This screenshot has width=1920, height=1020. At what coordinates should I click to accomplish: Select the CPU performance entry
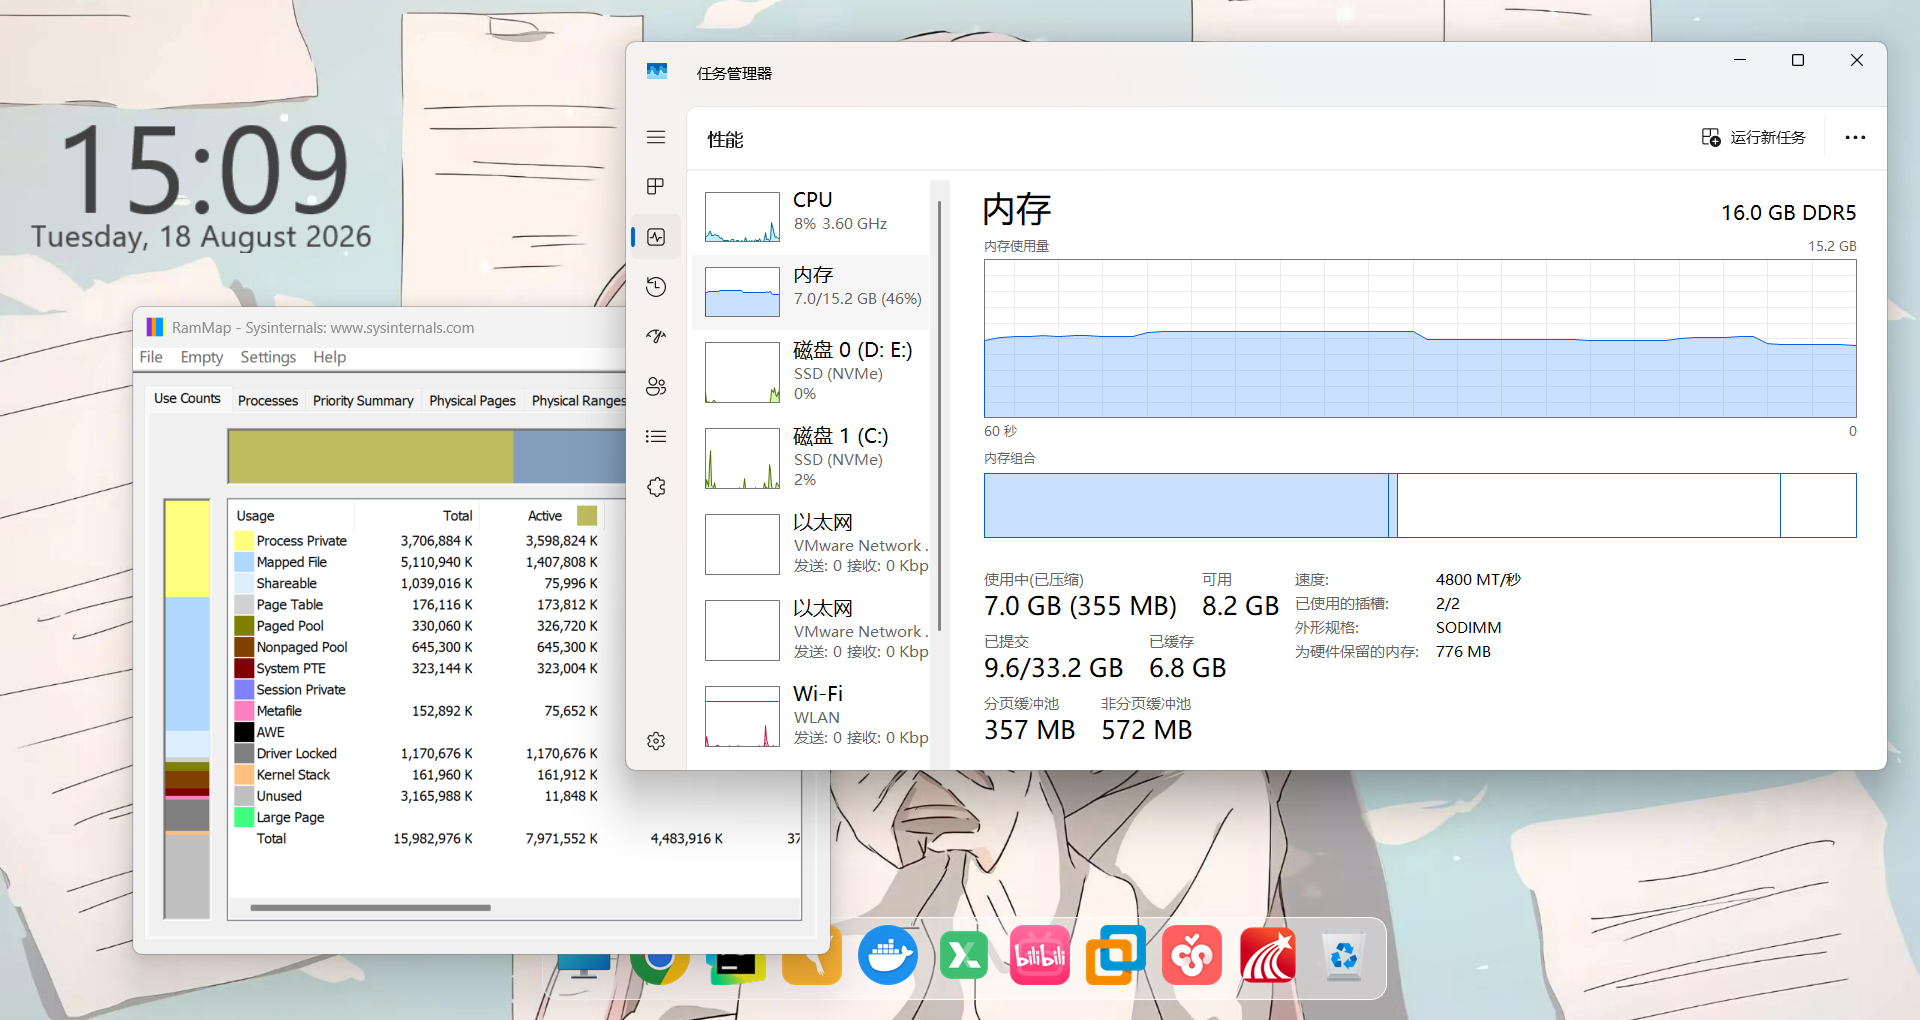pos(811,217)
